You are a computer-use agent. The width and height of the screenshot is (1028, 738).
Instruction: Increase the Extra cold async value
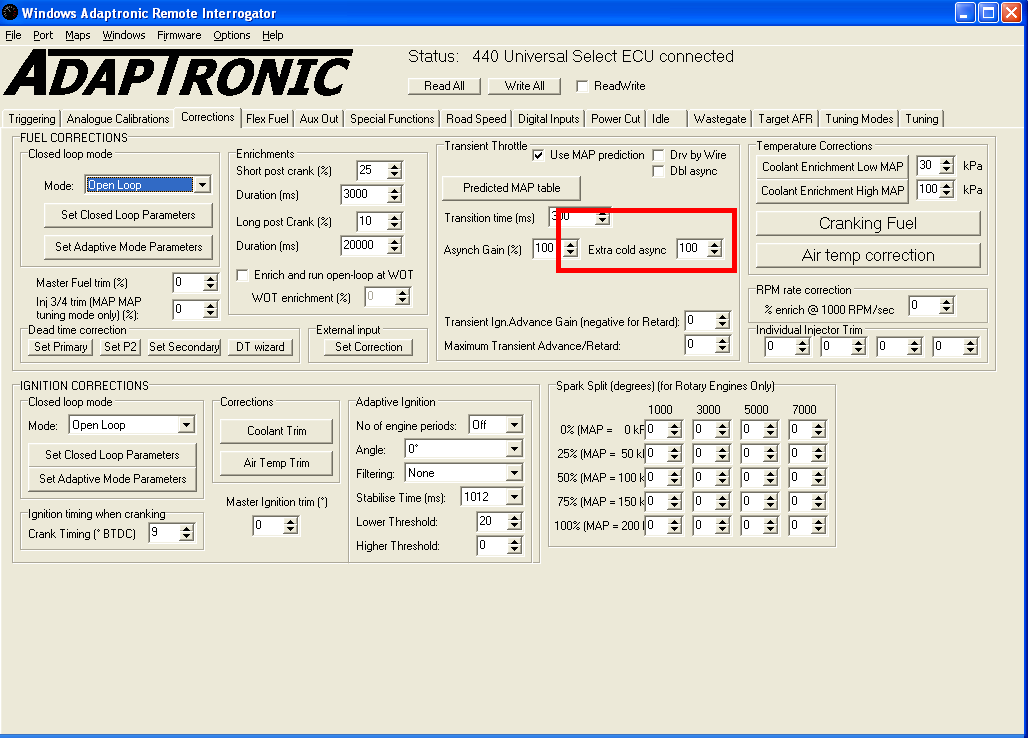click(x=714, y=244)
